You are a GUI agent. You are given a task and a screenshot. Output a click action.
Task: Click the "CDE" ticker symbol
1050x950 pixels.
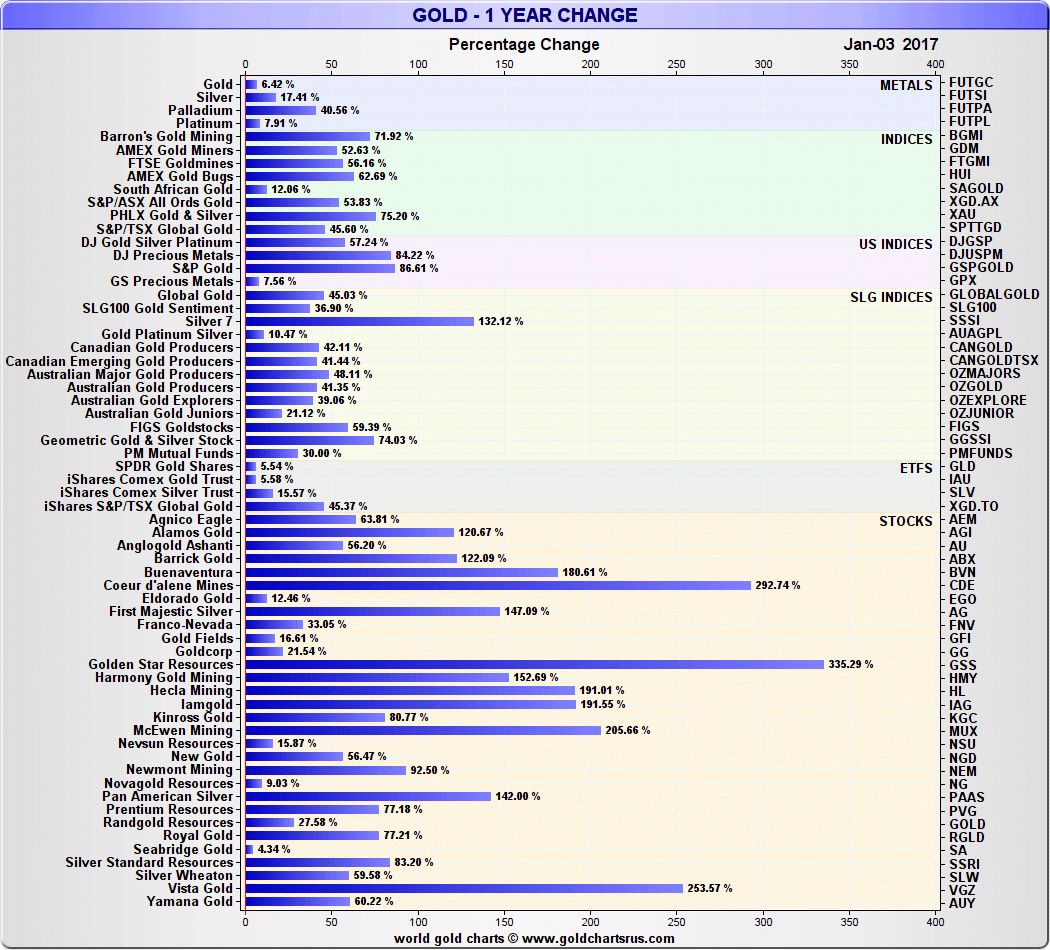(962, 585)
